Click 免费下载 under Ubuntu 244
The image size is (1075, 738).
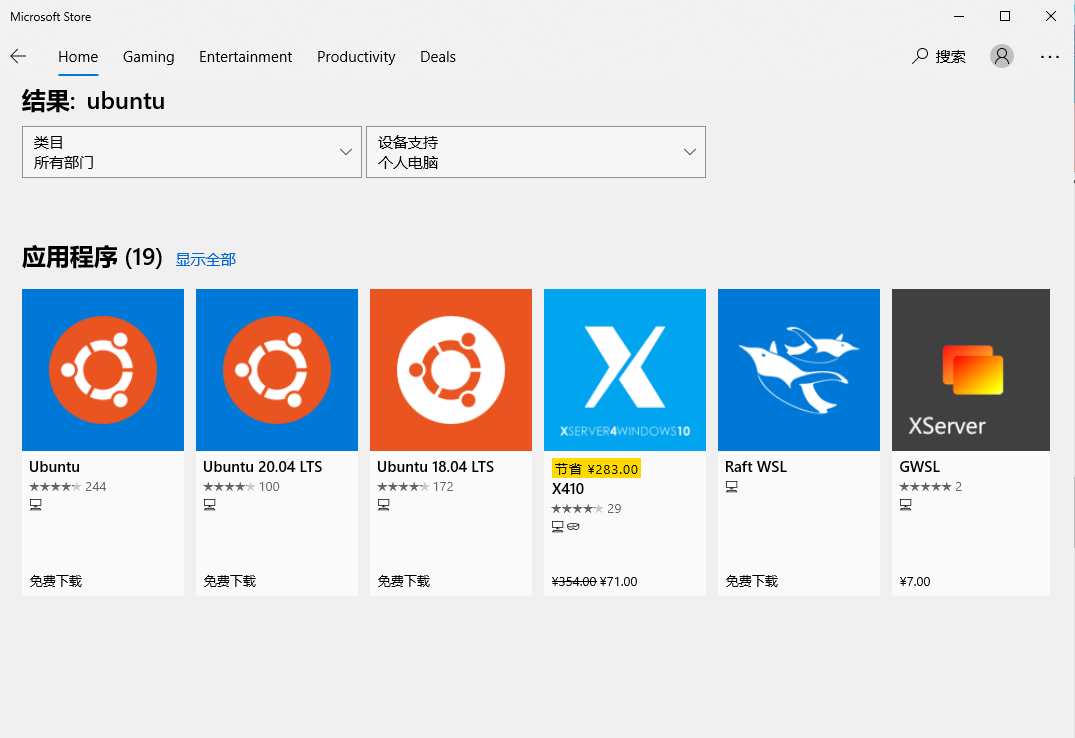56,582
